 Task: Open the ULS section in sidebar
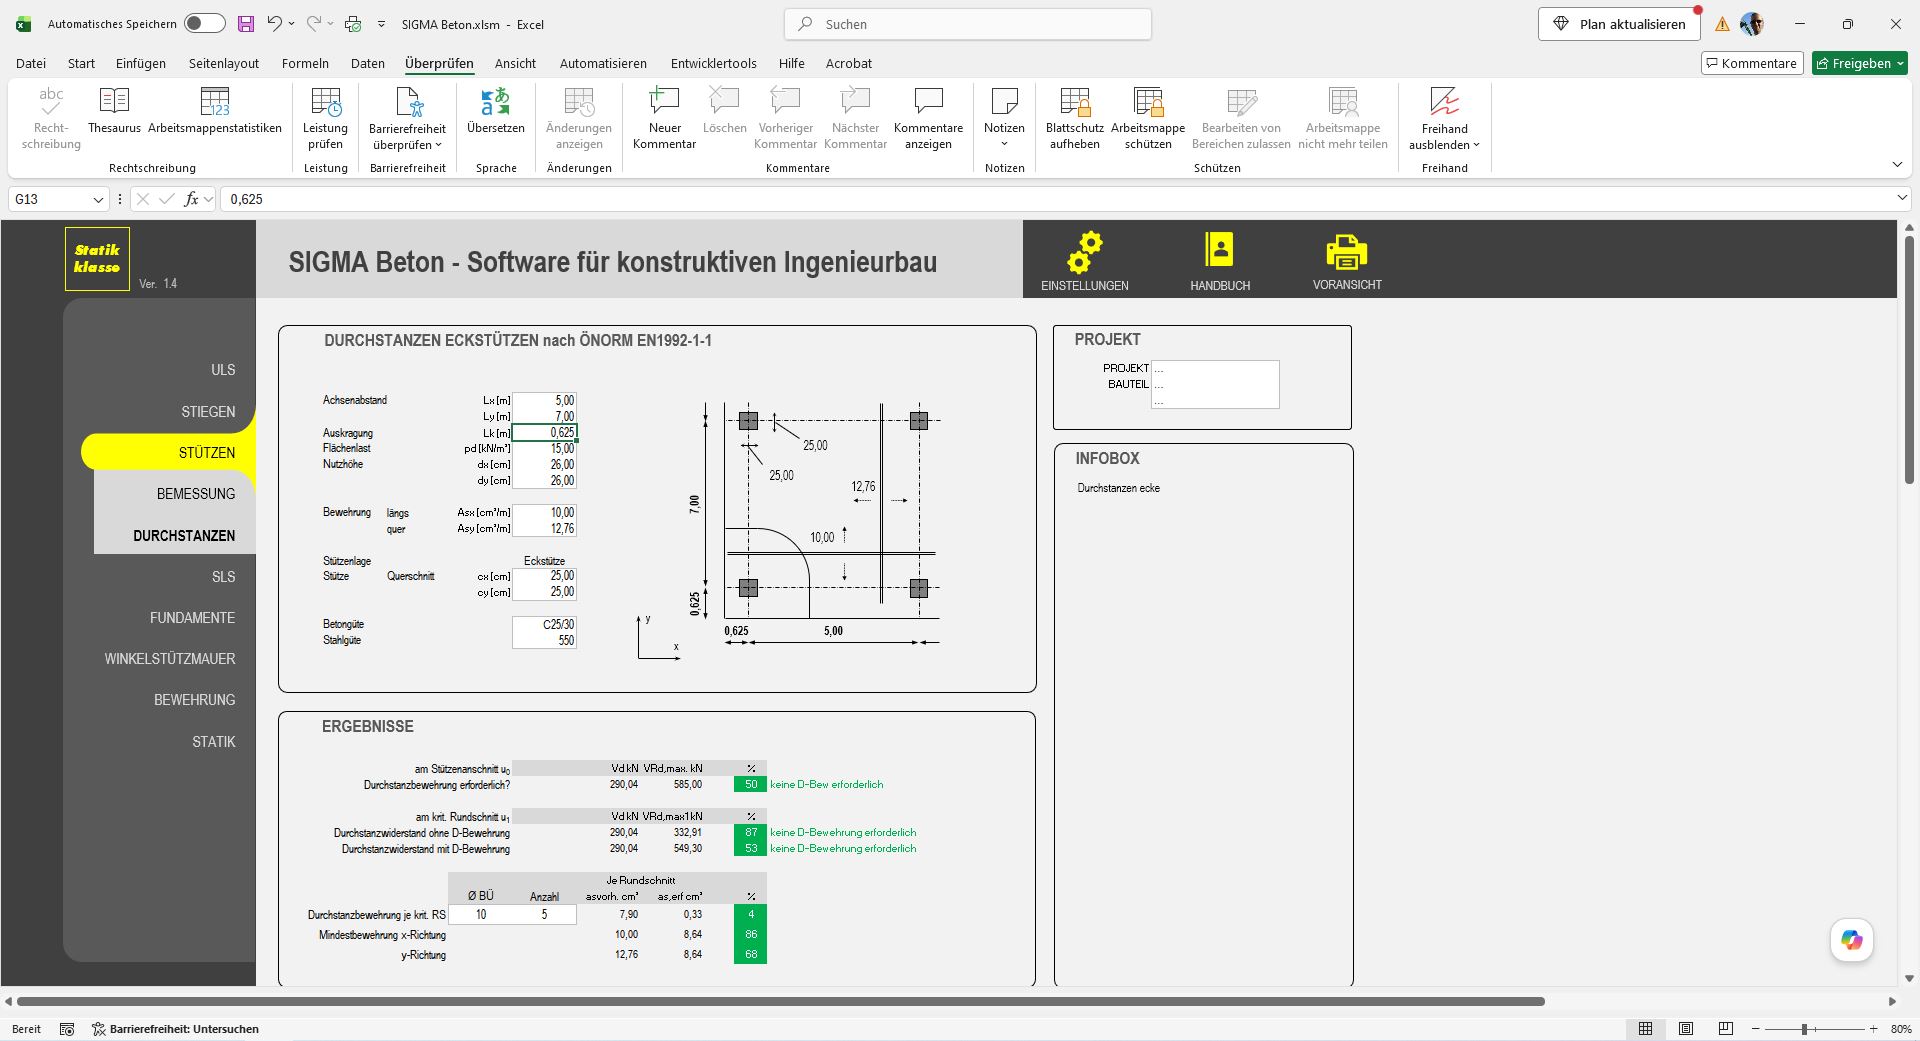pos(223,369)
